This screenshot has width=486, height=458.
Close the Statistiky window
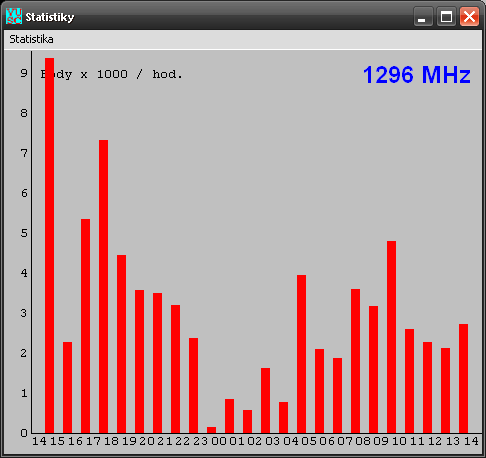click(x=469, y=16)
